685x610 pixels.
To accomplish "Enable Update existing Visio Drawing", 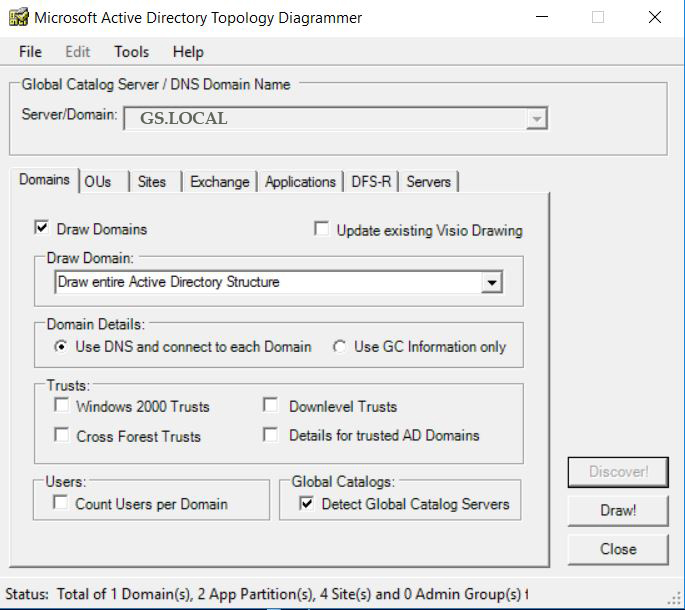I will (x=322, y=229).
